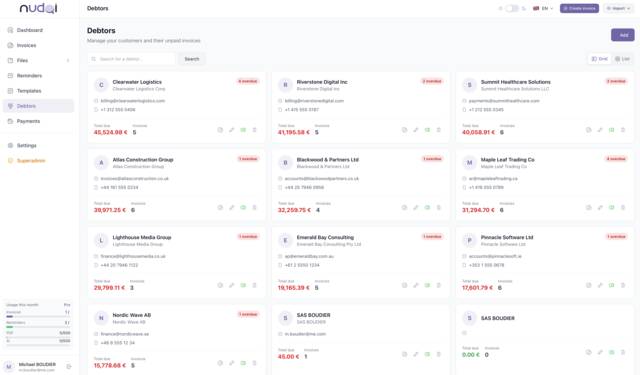Click the Add debtor button
The image size is (640, 375).
(622, 35)
